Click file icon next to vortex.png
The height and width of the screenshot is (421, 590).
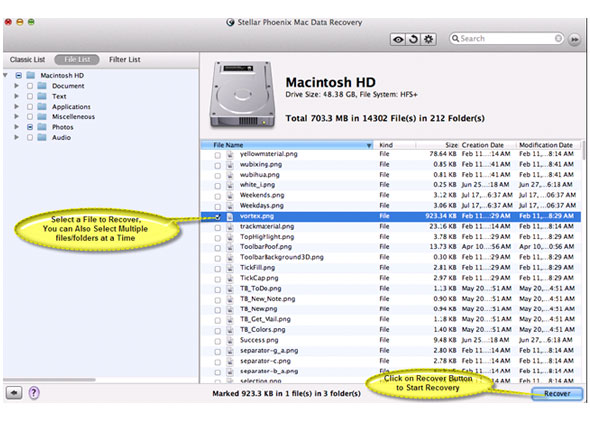pyautogui.click(x=230, y=216)
